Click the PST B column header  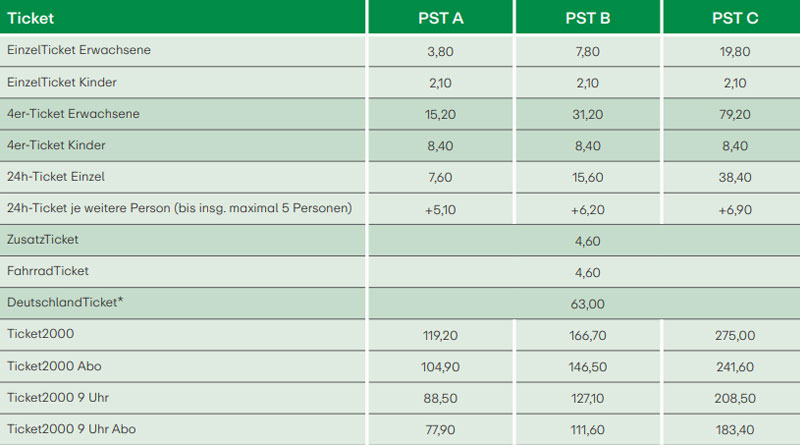[587, 18]
